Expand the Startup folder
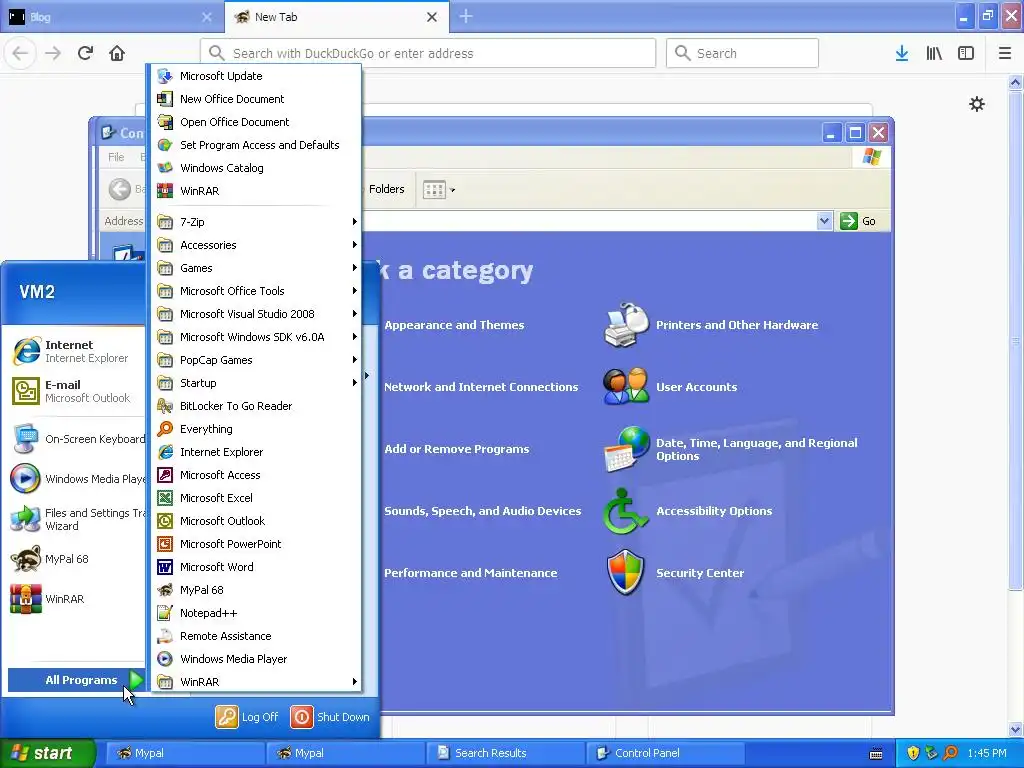Image resolution: width=1024 pixels, height=768 pixels. [x=256, y=383]
